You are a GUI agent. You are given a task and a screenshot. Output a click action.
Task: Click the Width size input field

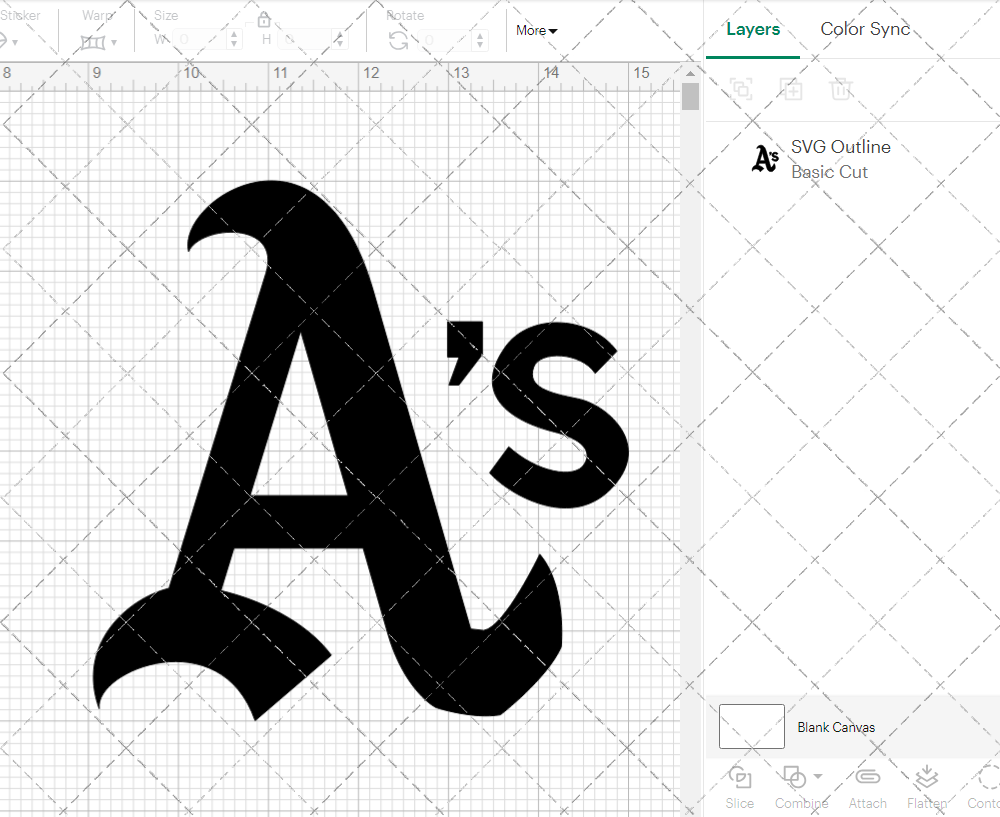point(200,40)
